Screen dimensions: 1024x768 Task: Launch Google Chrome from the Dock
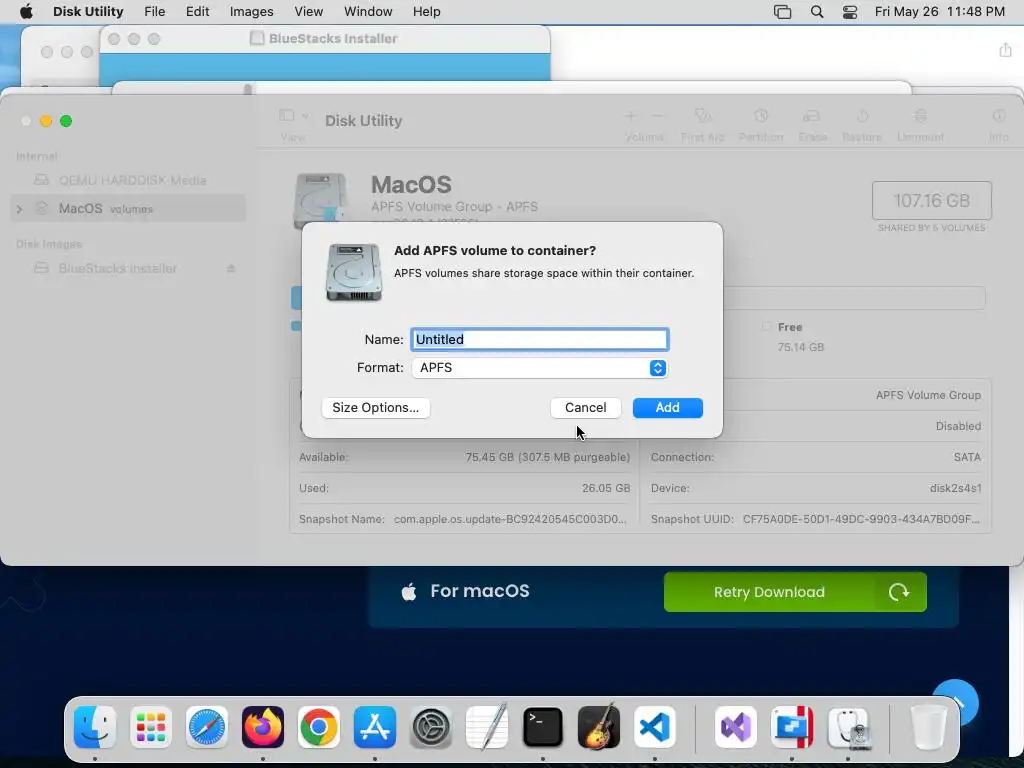[319, 727]
